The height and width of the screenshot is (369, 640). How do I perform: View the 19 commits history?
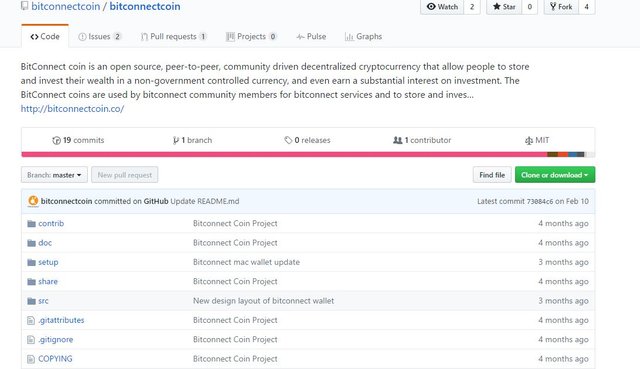click(x=78, y=140)
